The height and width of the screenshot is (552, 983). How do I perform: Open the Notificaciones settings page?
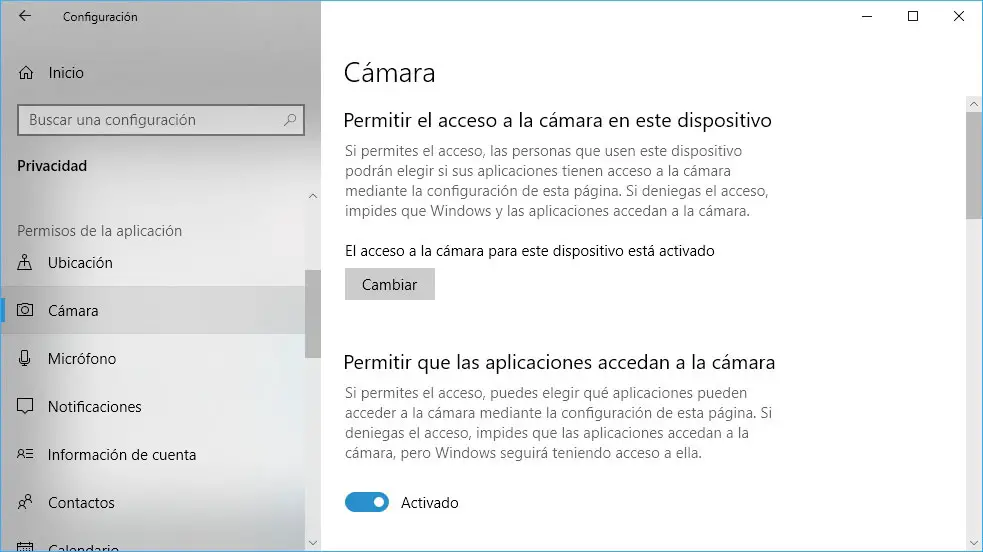pos(95,407)
